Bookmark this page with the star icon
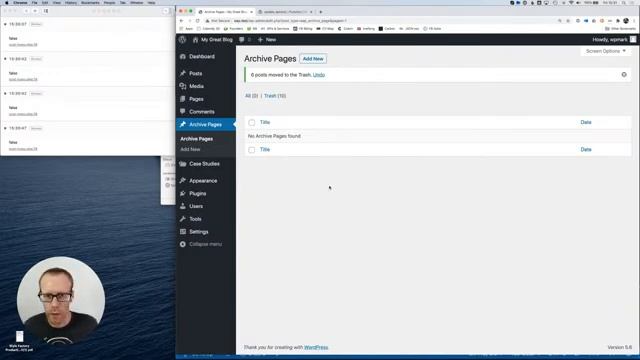The height and width of the screenshot is (360, 640). click(x=568, y=20)
